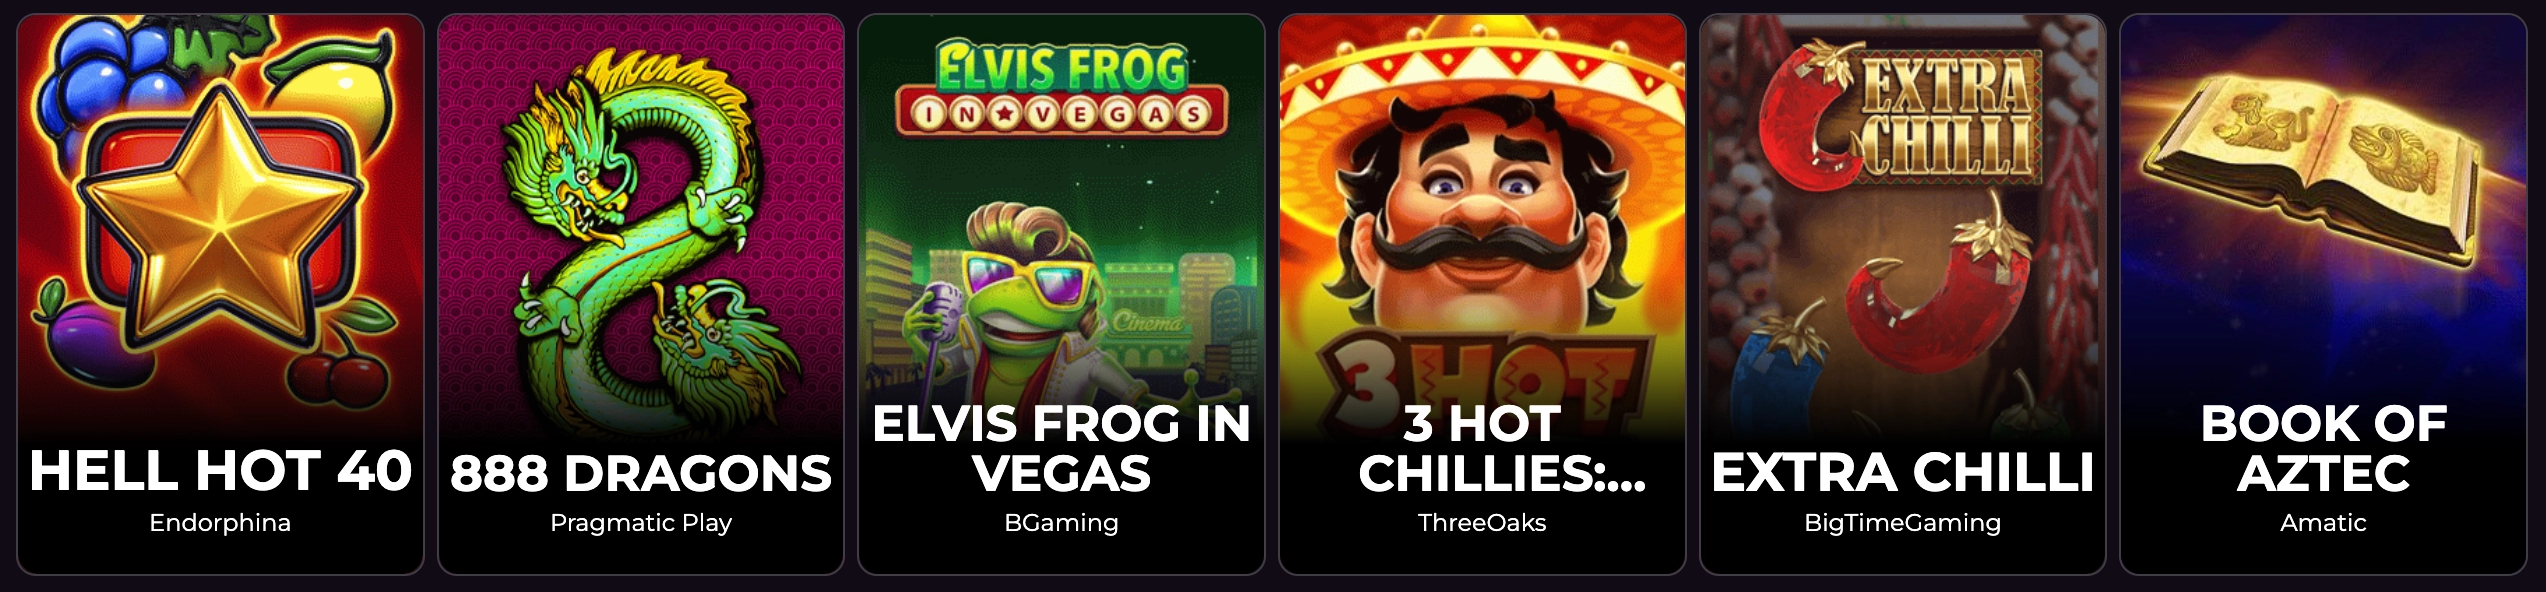Image resolution: width=2546 pixels, height=592 pixels.
Task: Click the 888 DRAGONS game title
Action: pyautogui.click(x=641, y=473)
